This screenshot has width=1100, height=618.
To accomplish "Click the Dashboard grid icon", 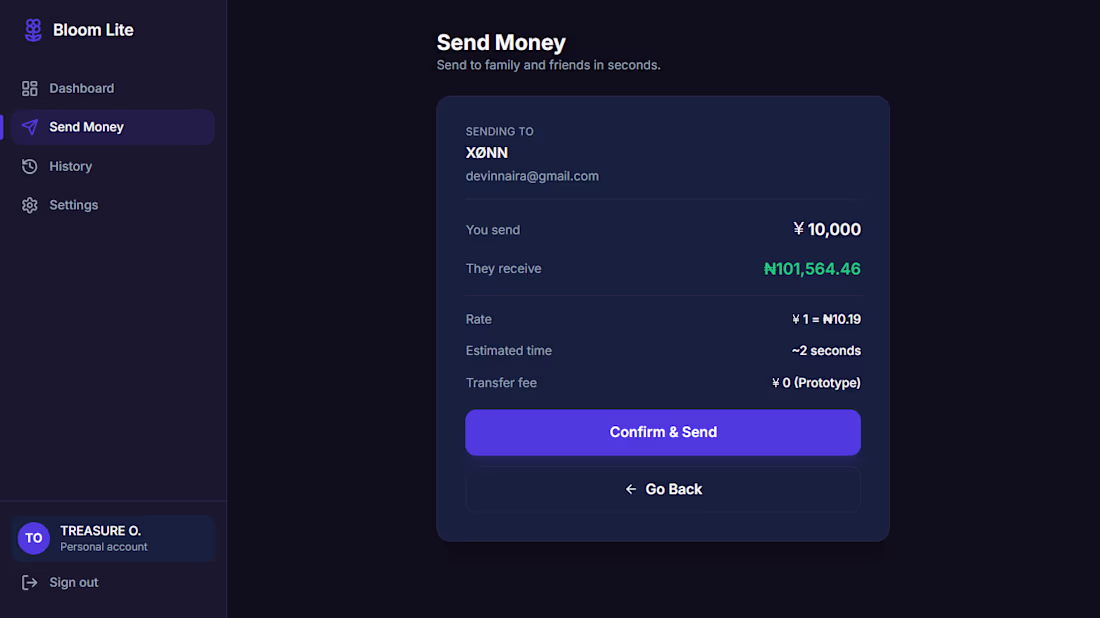I will pyautogui.click(x=29, y=88).
